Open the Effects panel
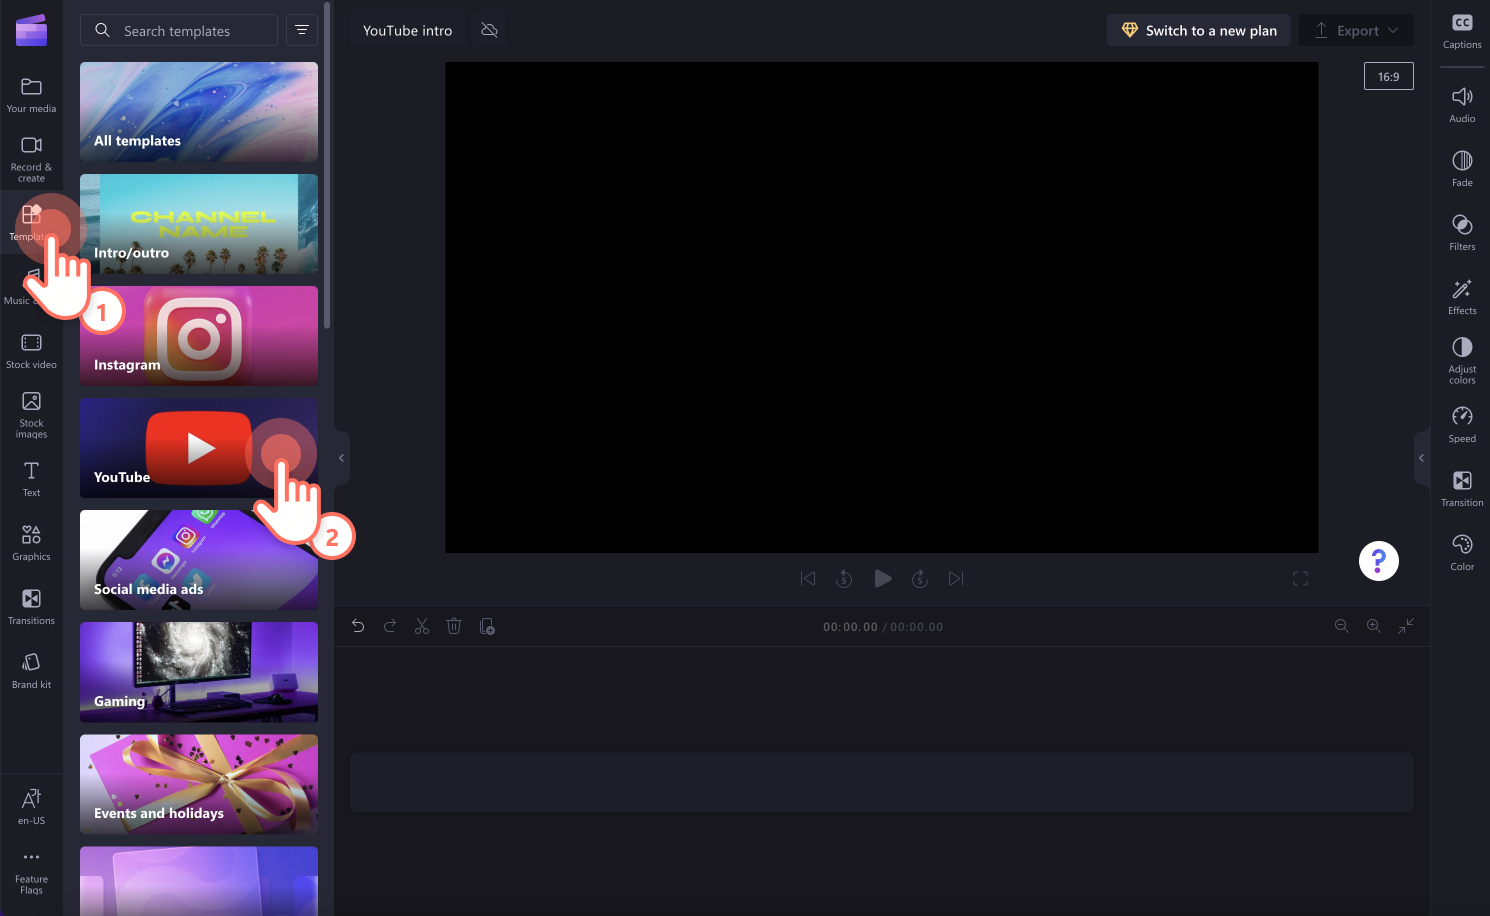 click(1462, 297)
